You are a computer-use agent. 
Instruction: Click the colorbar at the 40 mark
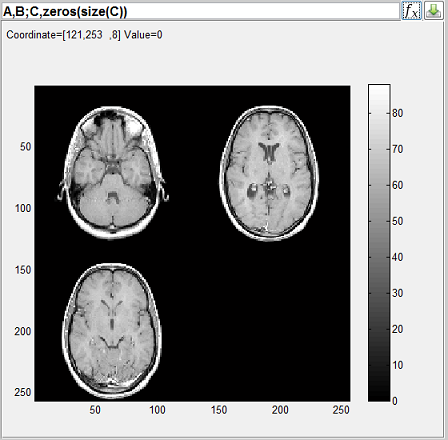tap(379, 257)
